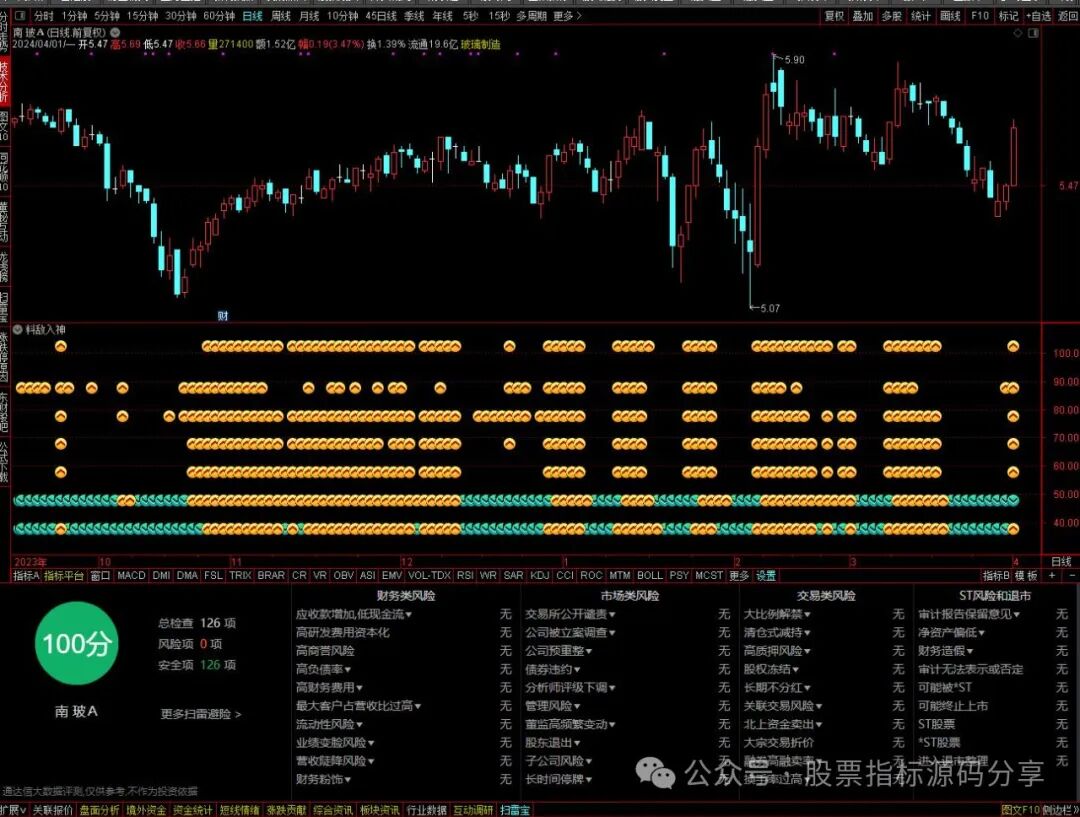Click the panel layout icon at chart top-right
The width and height of the screenshot is (1080, 817).
pos(1033,33)
